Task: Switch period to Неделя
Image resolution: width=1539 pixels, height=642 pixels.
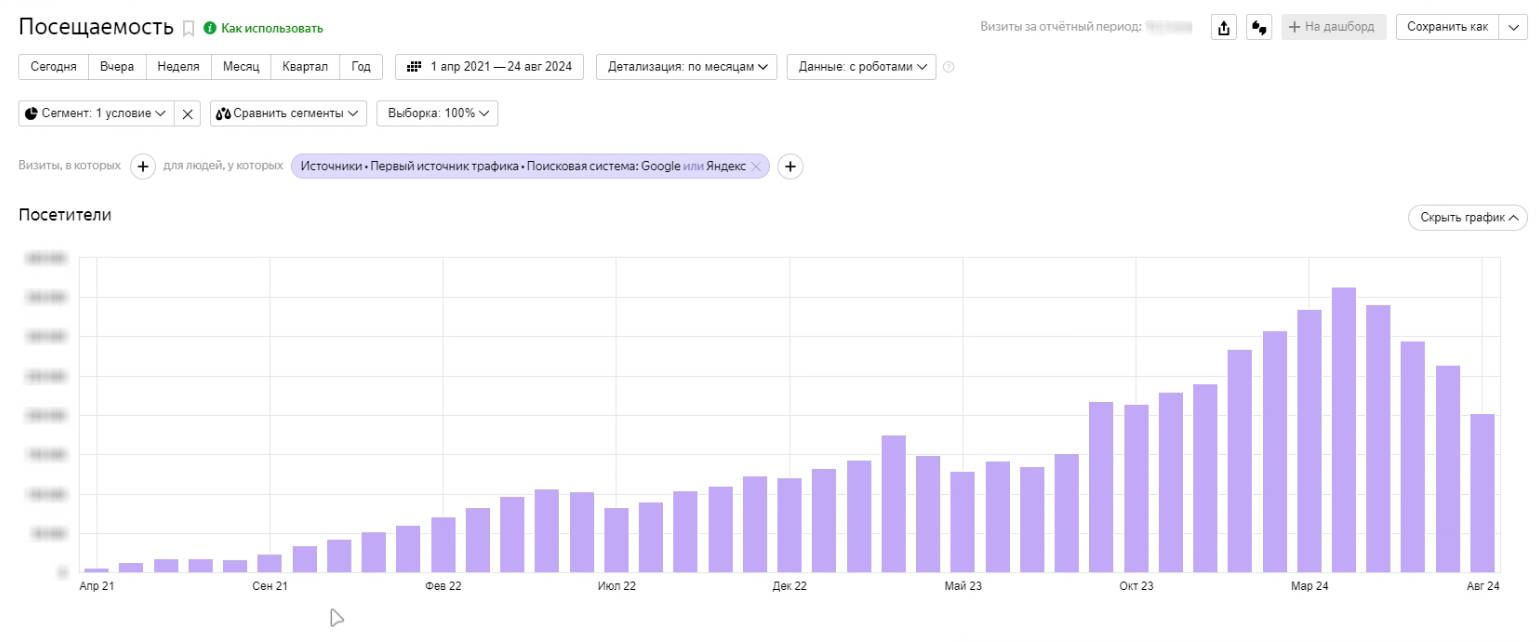Action: [x=178, y=67]
